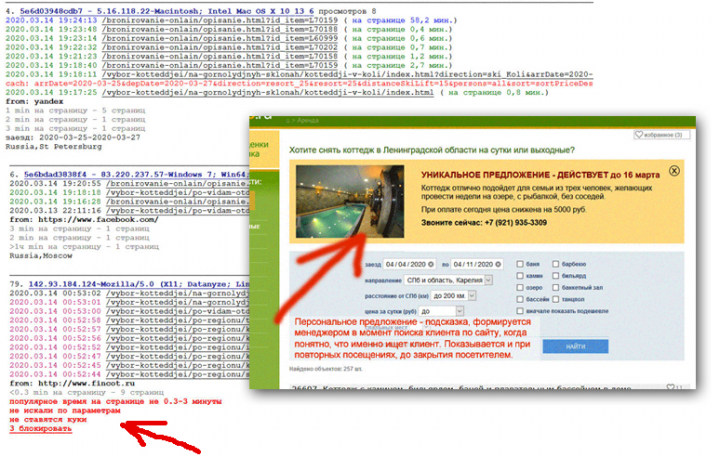Click the 'заезд: 2020-03-25-2020-03-27' line

pyautogui.click(x=73, y=137)
